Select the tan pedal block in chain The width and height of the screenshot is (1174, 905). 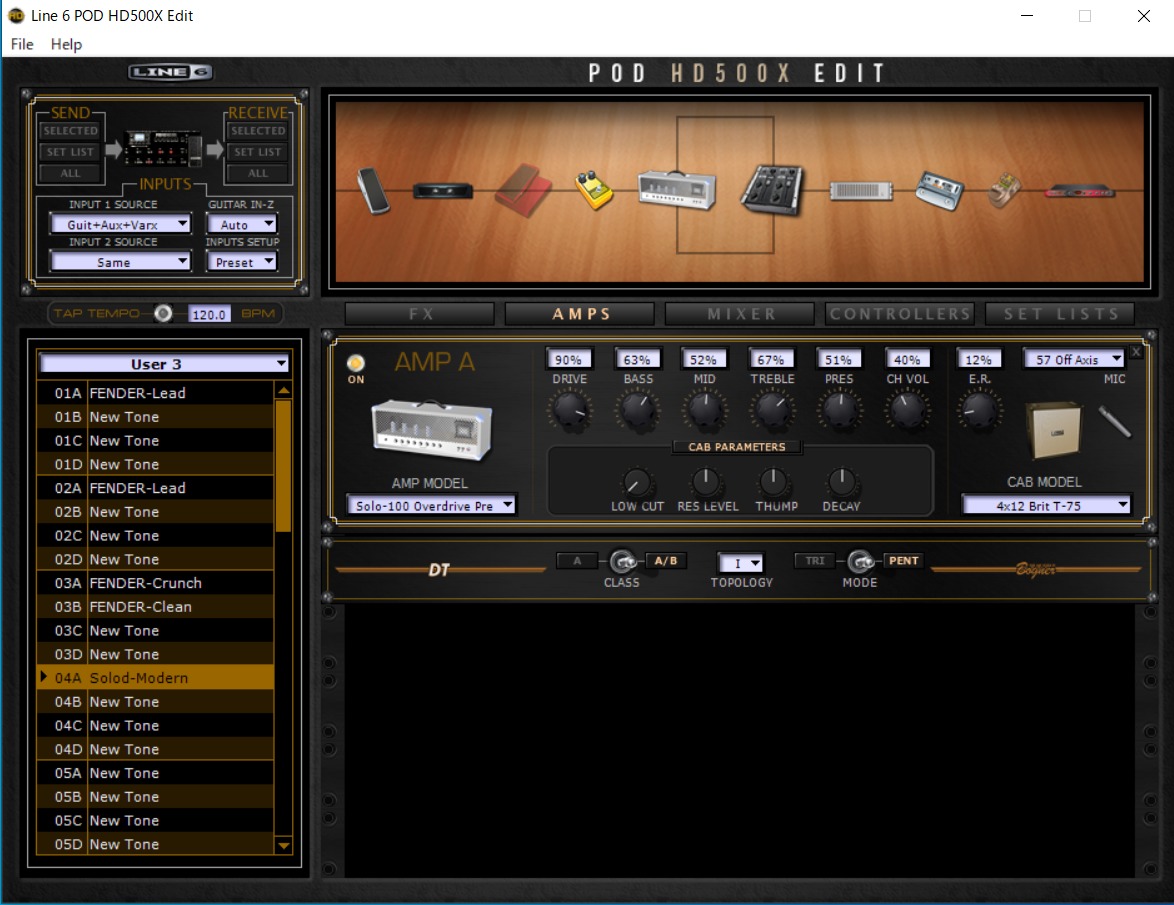tap(1003, 191)
